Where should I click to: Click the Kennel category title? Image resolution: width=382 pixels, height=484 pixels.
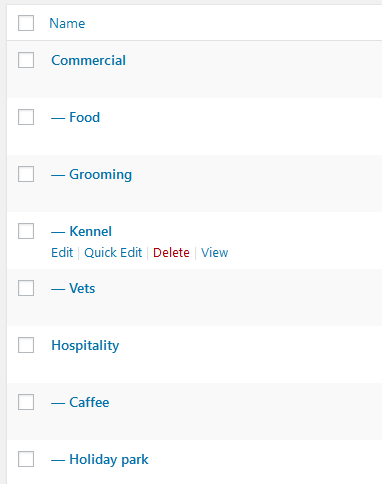tap(90, 231)
